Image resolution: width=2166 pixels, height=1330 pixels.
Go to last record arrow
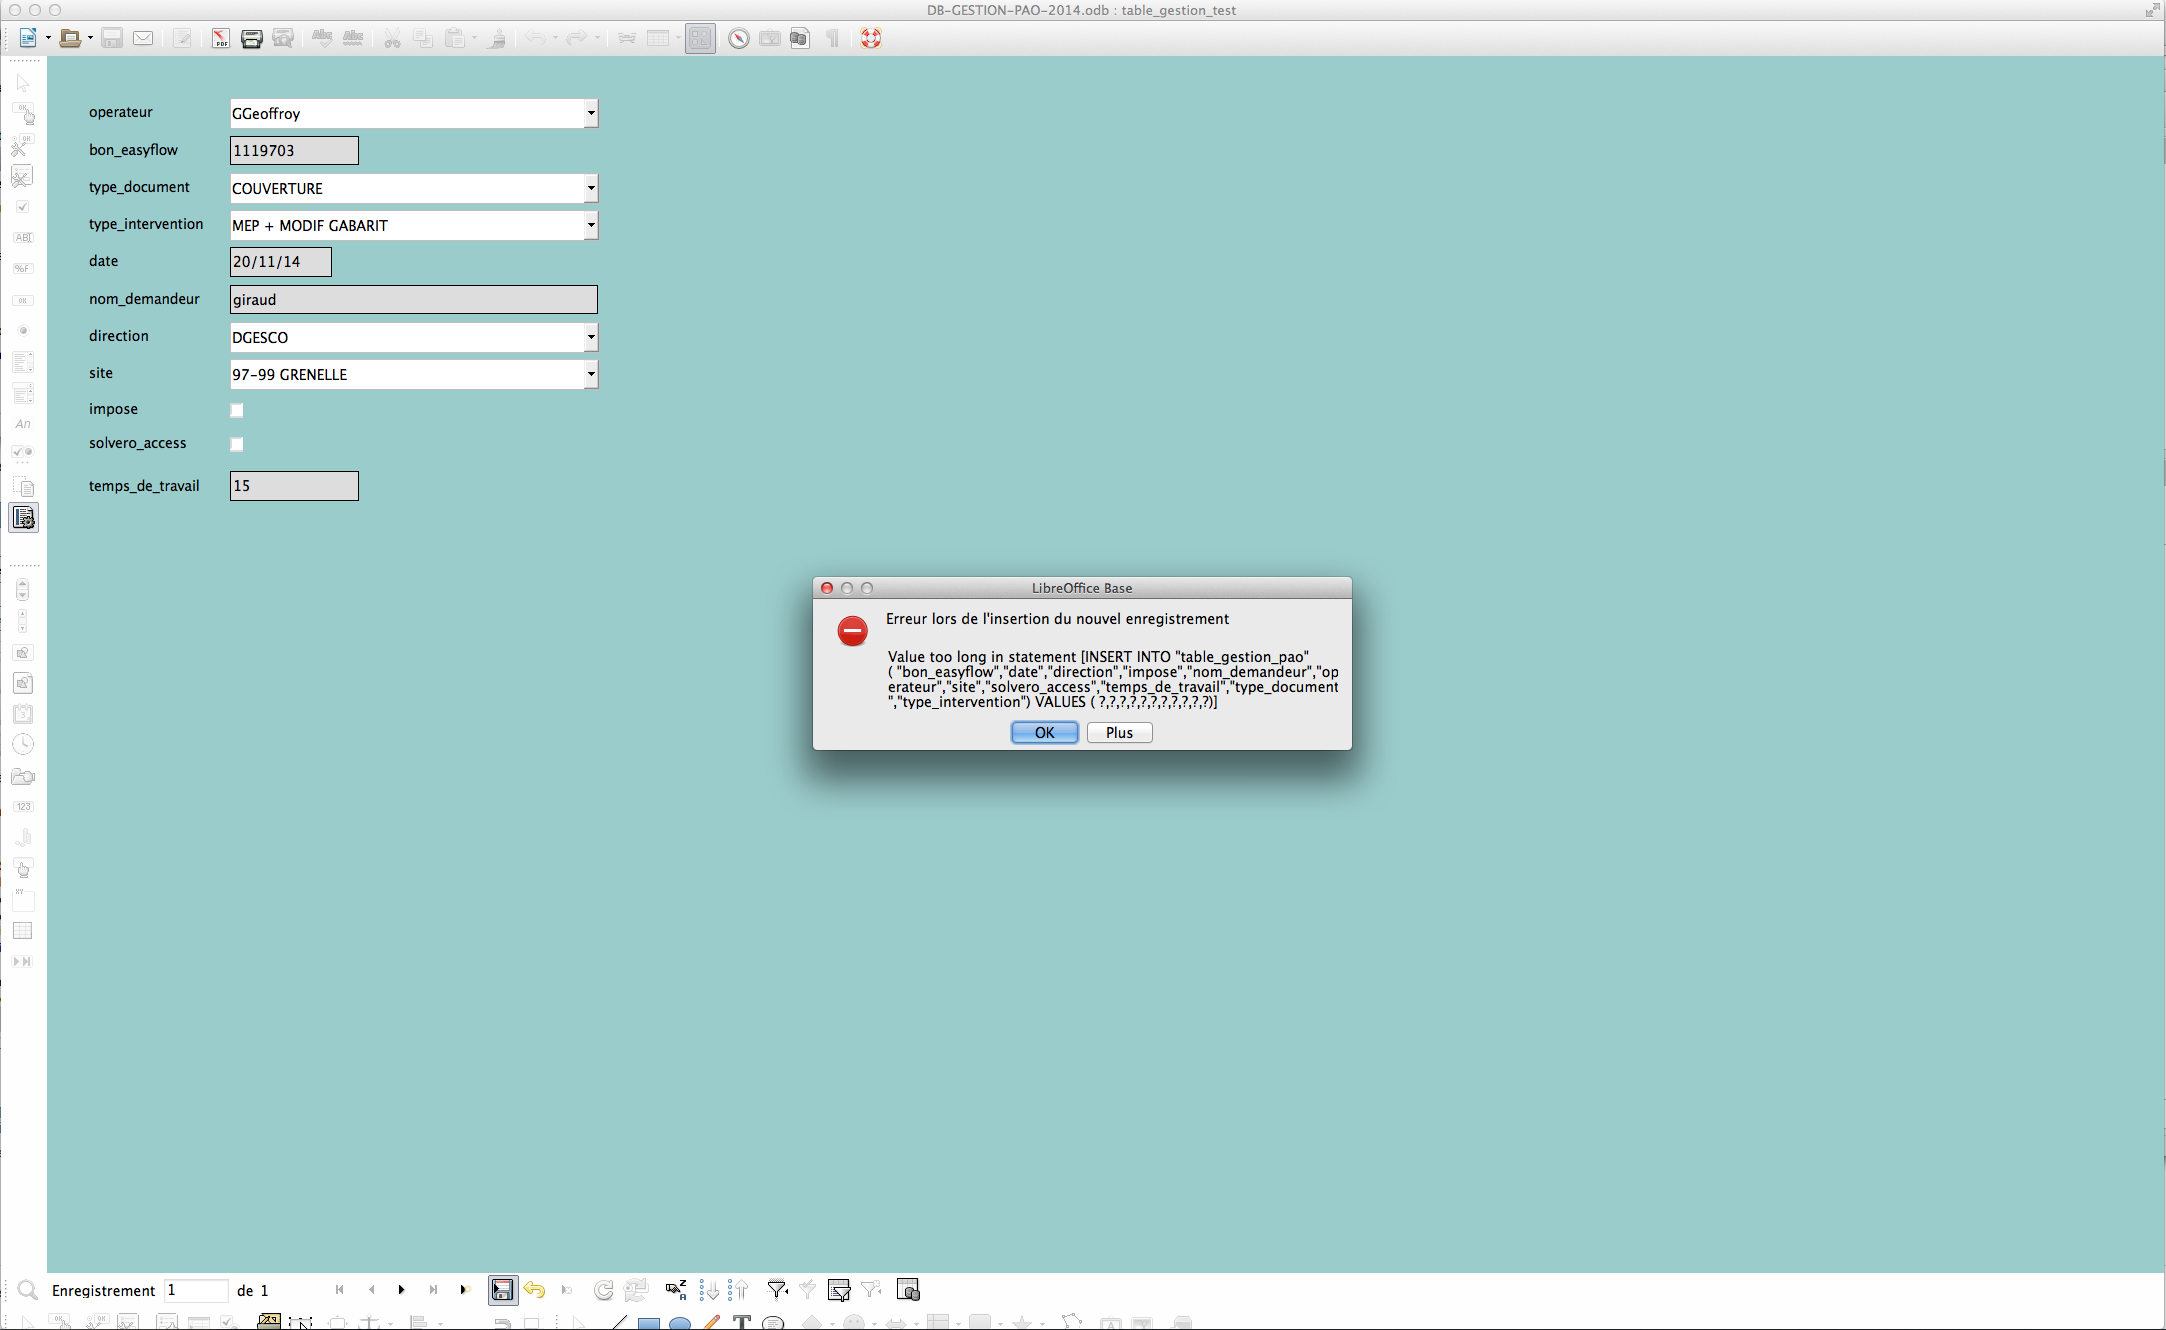click(x=433, y=1290)
